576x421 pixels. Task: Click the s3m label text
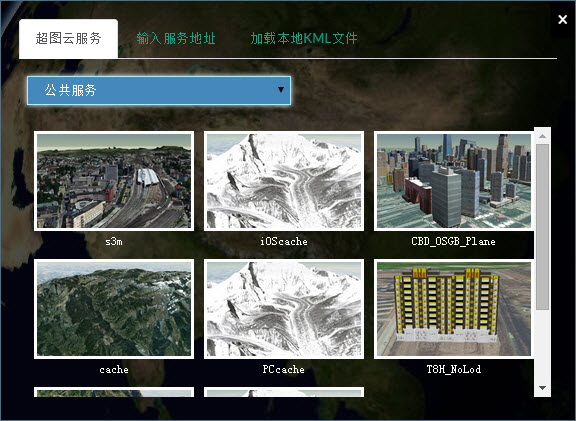(114, 241)
